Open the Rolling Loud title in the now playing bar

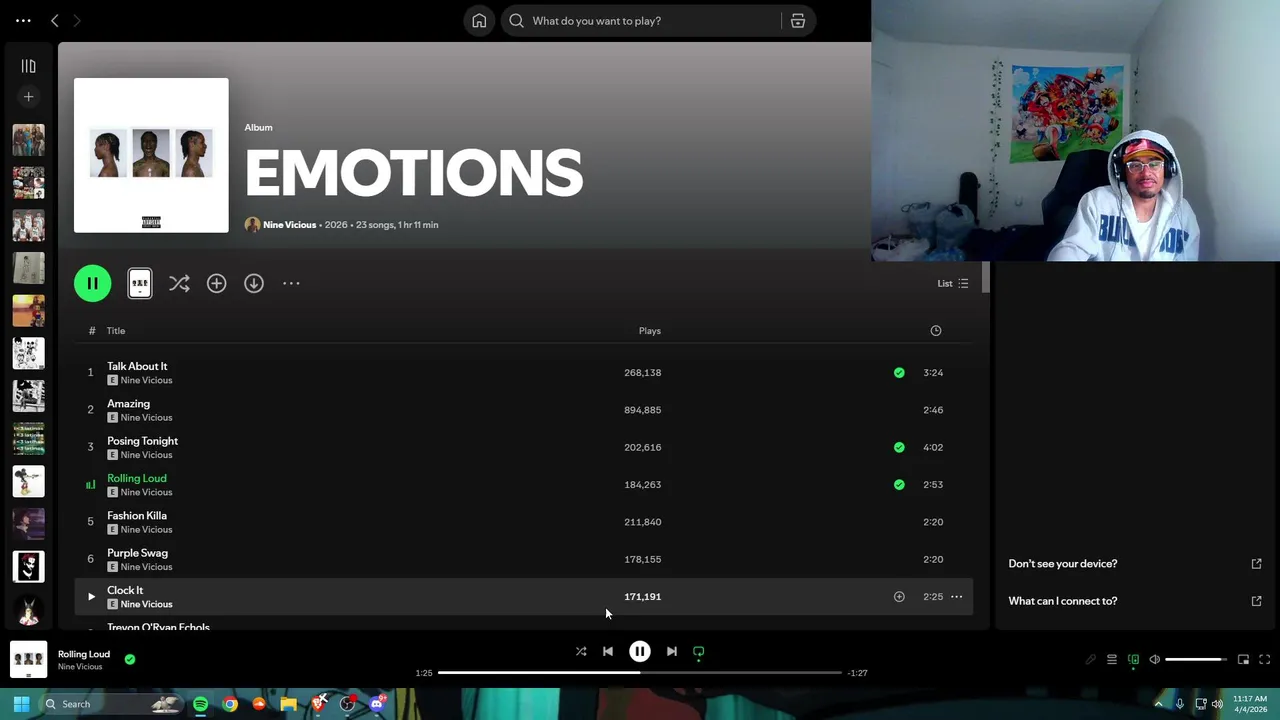pos(84,654)
